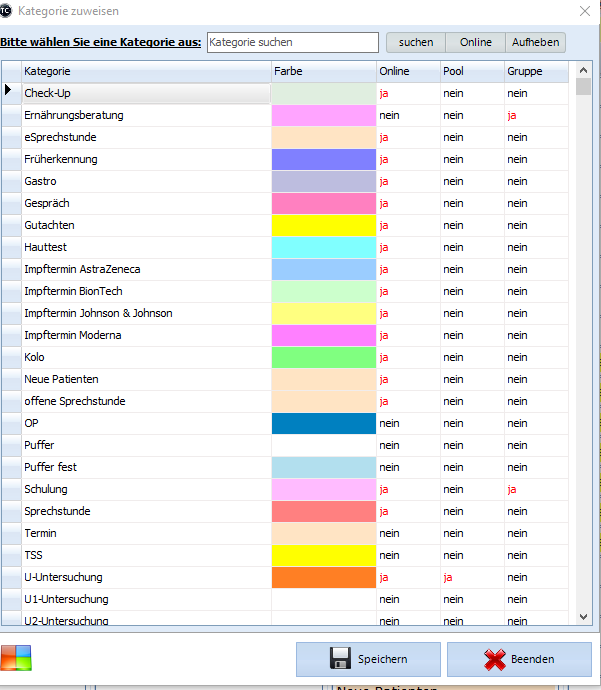
Task: Click scrollbar down arrow in category list
Action: (583, 618)
